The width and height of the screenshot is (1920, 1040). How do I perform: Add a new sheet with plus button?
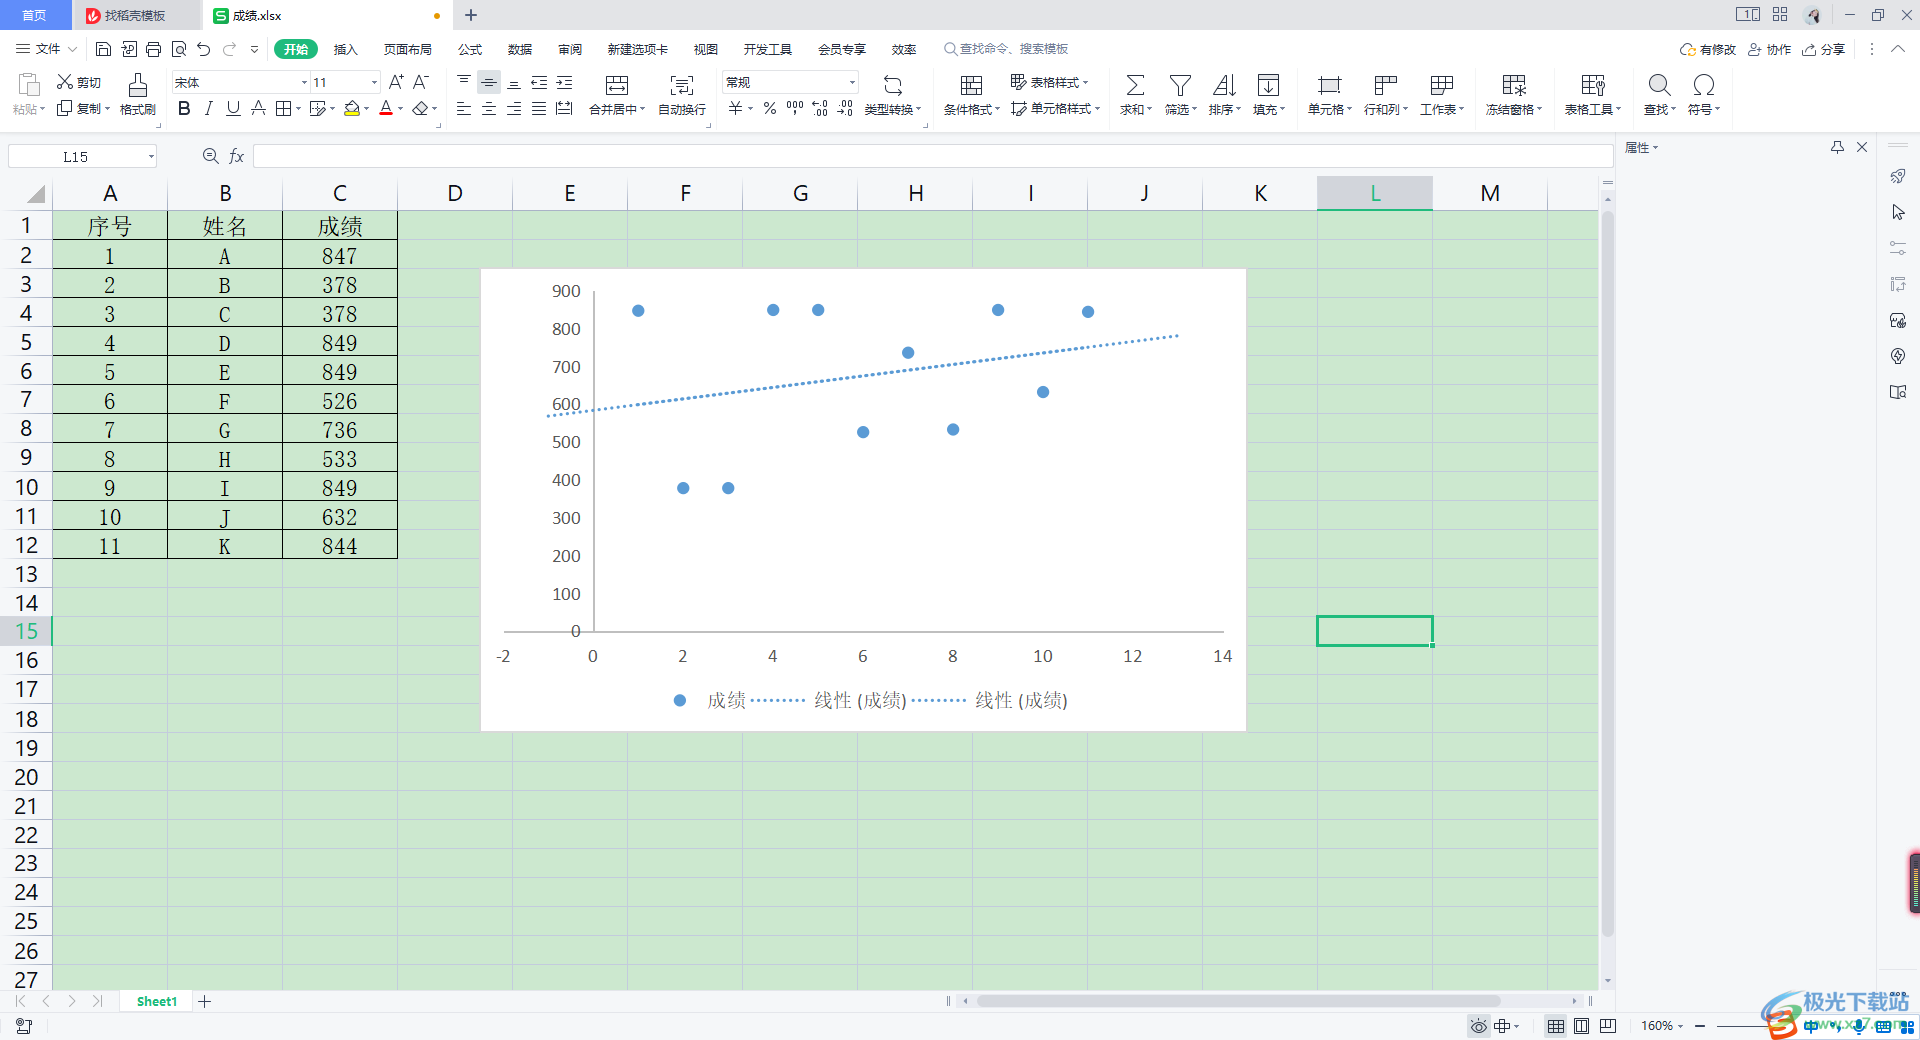(x=204, y=1001)
